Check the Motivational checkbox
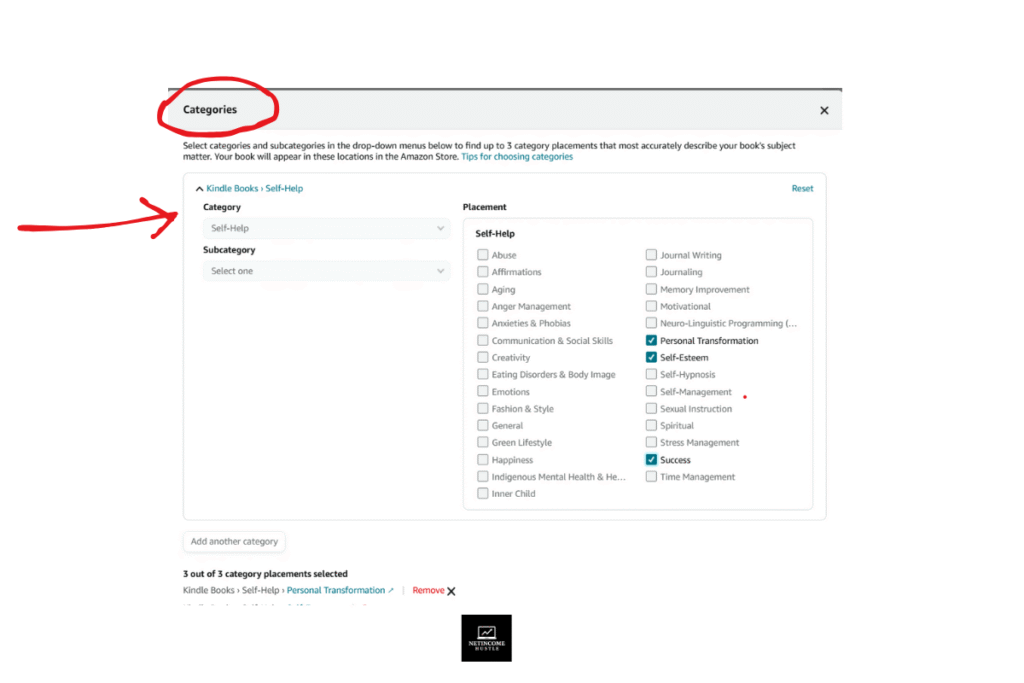 (x=651, y=306)
